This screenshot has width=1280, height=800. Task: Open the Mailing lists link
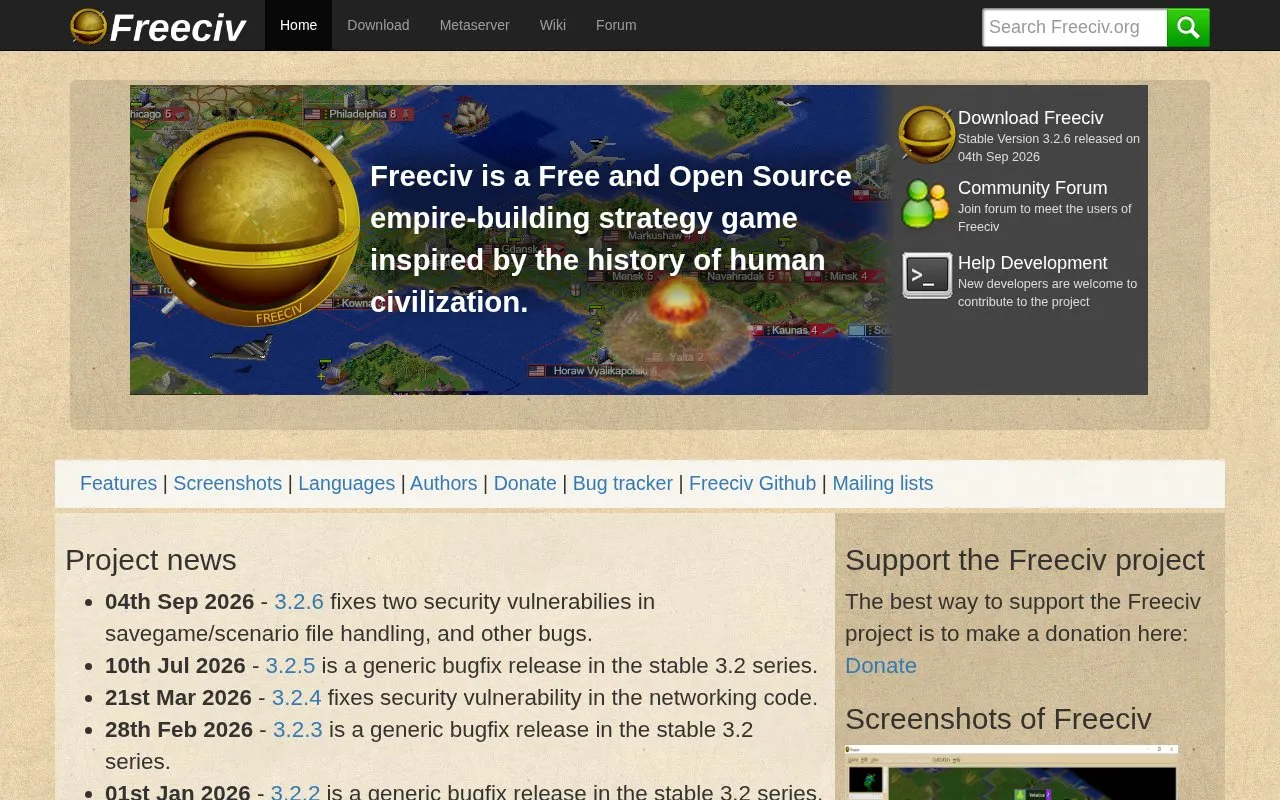click(x=883, y=483)
